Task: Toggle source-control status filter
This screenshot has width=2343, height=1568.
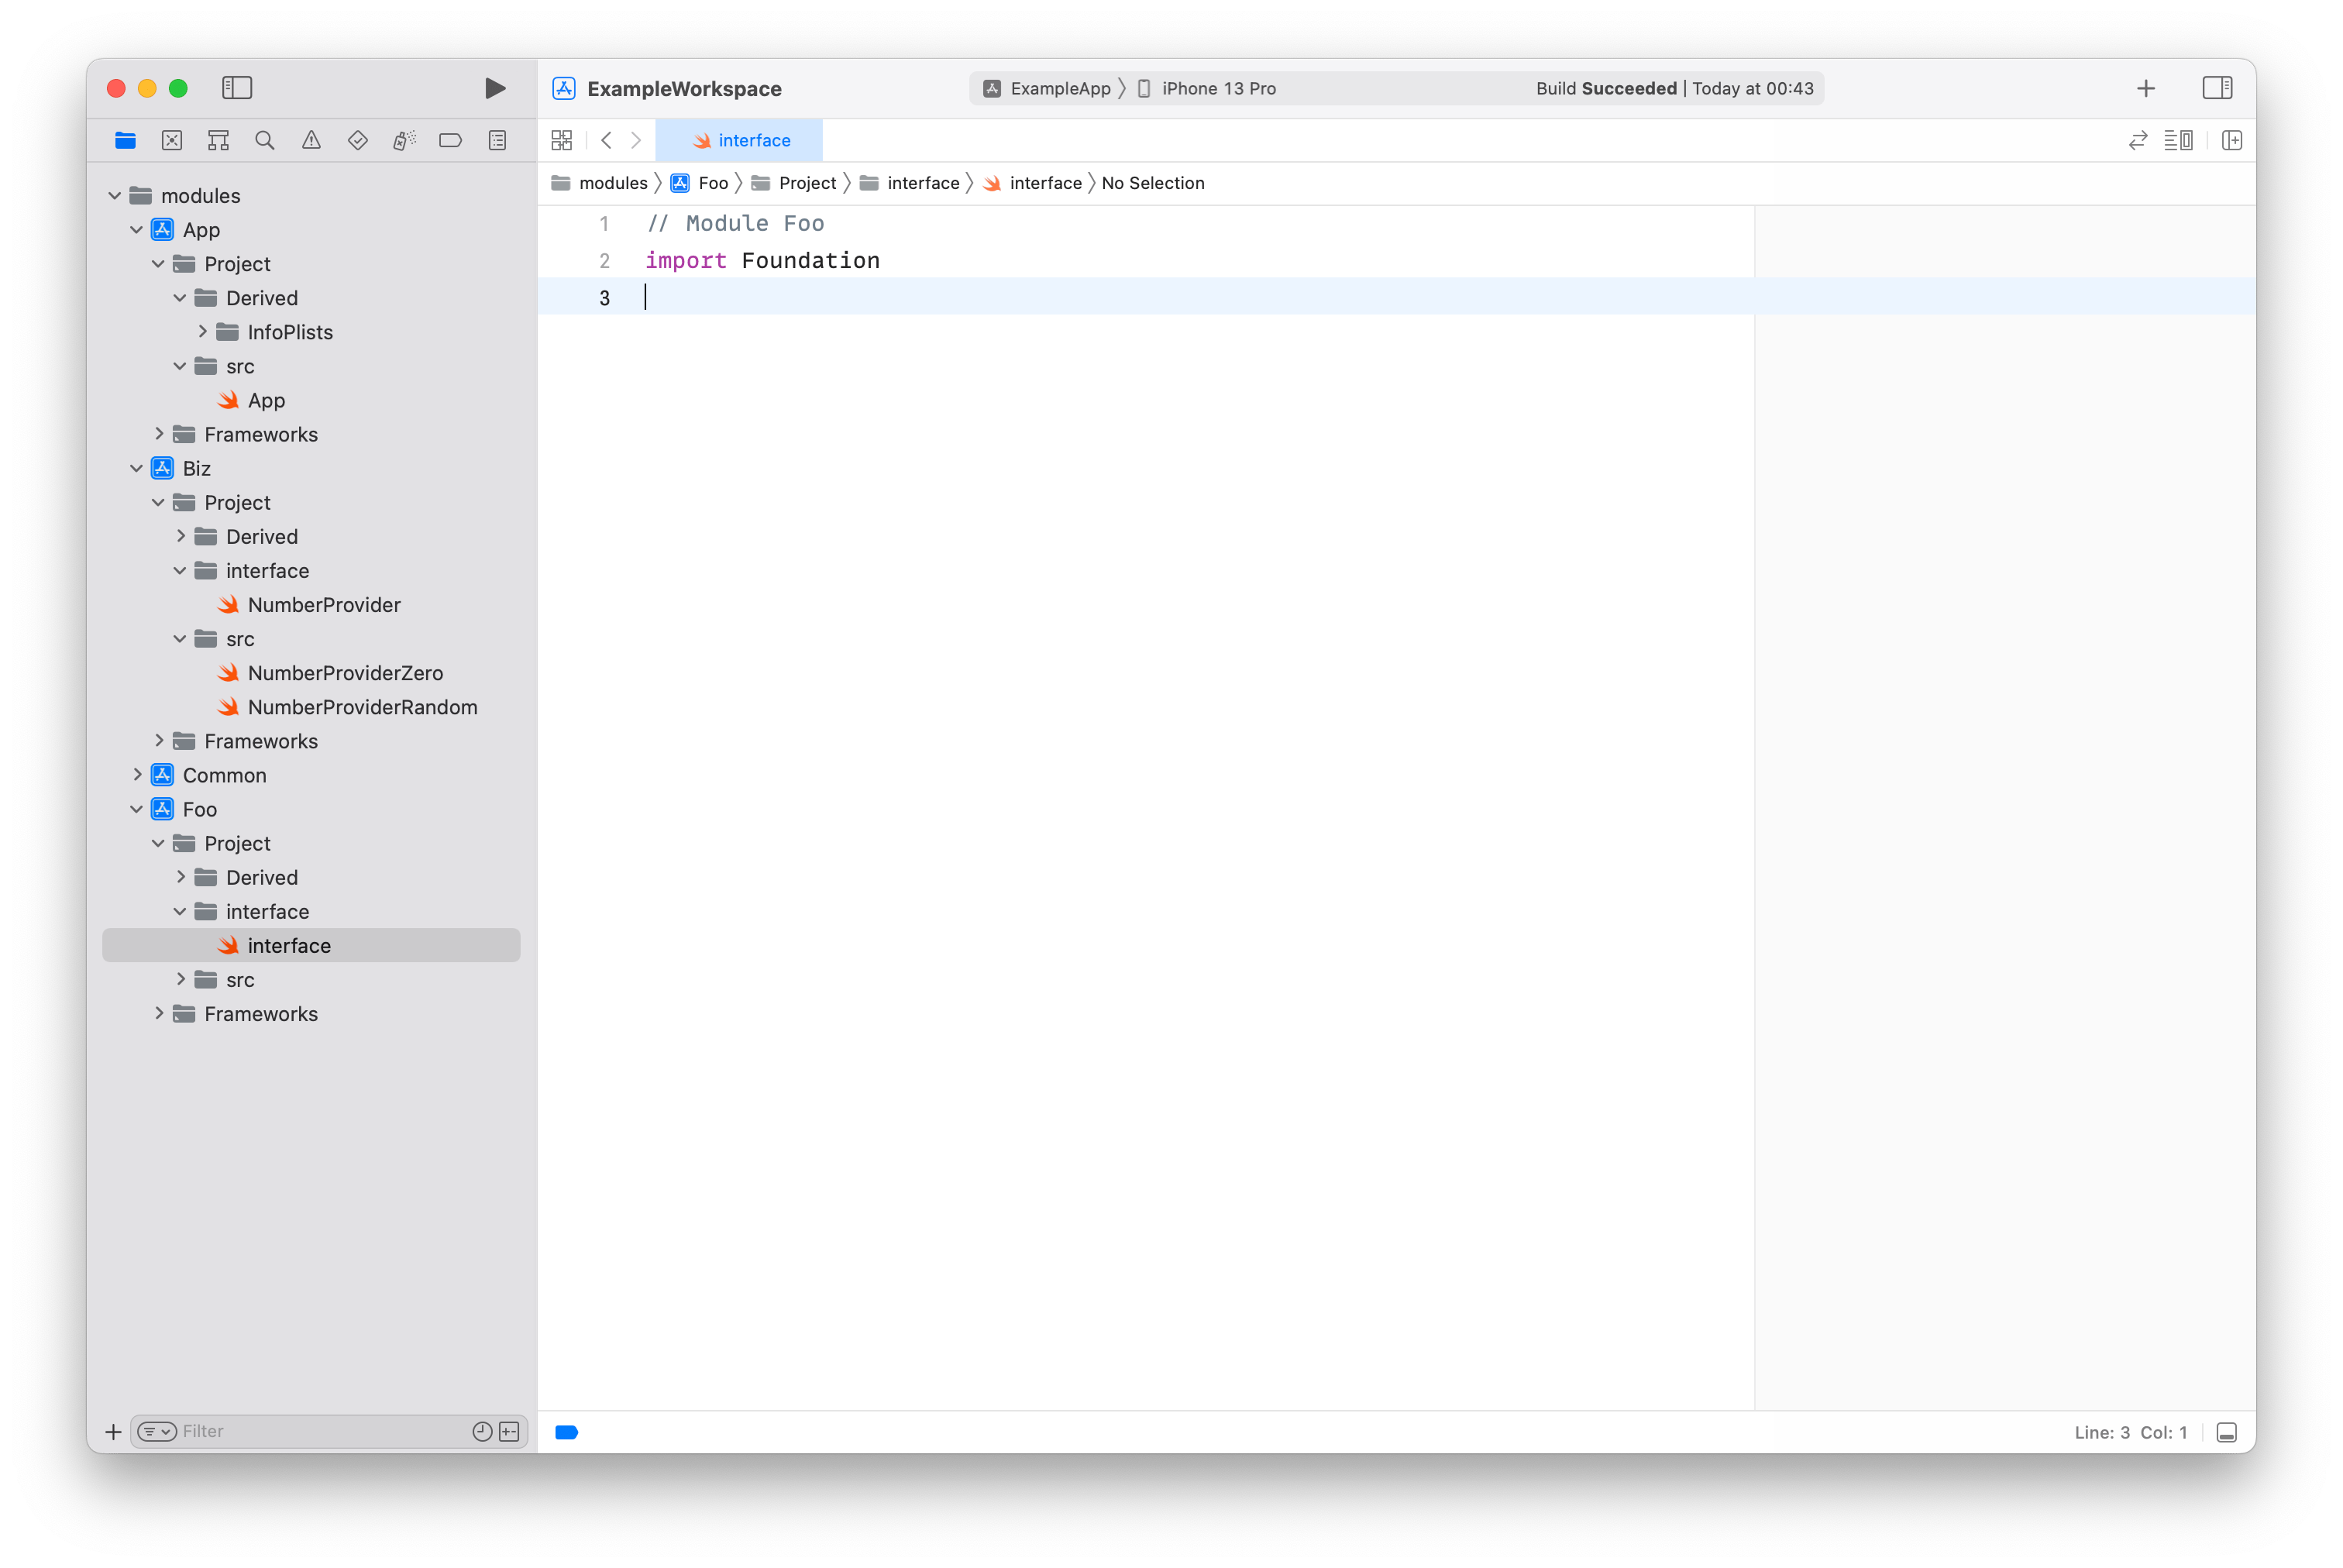Action: (x=509, y=1432)
